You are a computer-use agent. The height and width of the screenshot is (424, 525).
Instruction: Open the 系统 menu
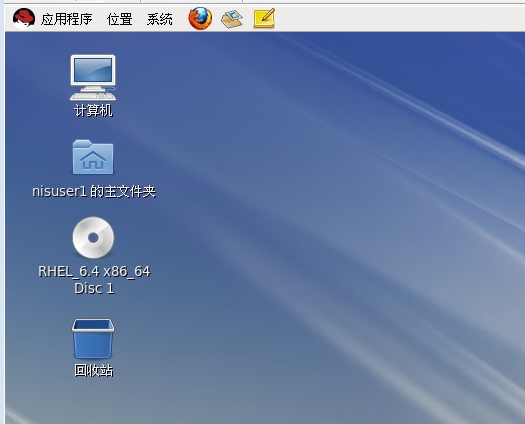pyautogui.click(x=160, y=19)
